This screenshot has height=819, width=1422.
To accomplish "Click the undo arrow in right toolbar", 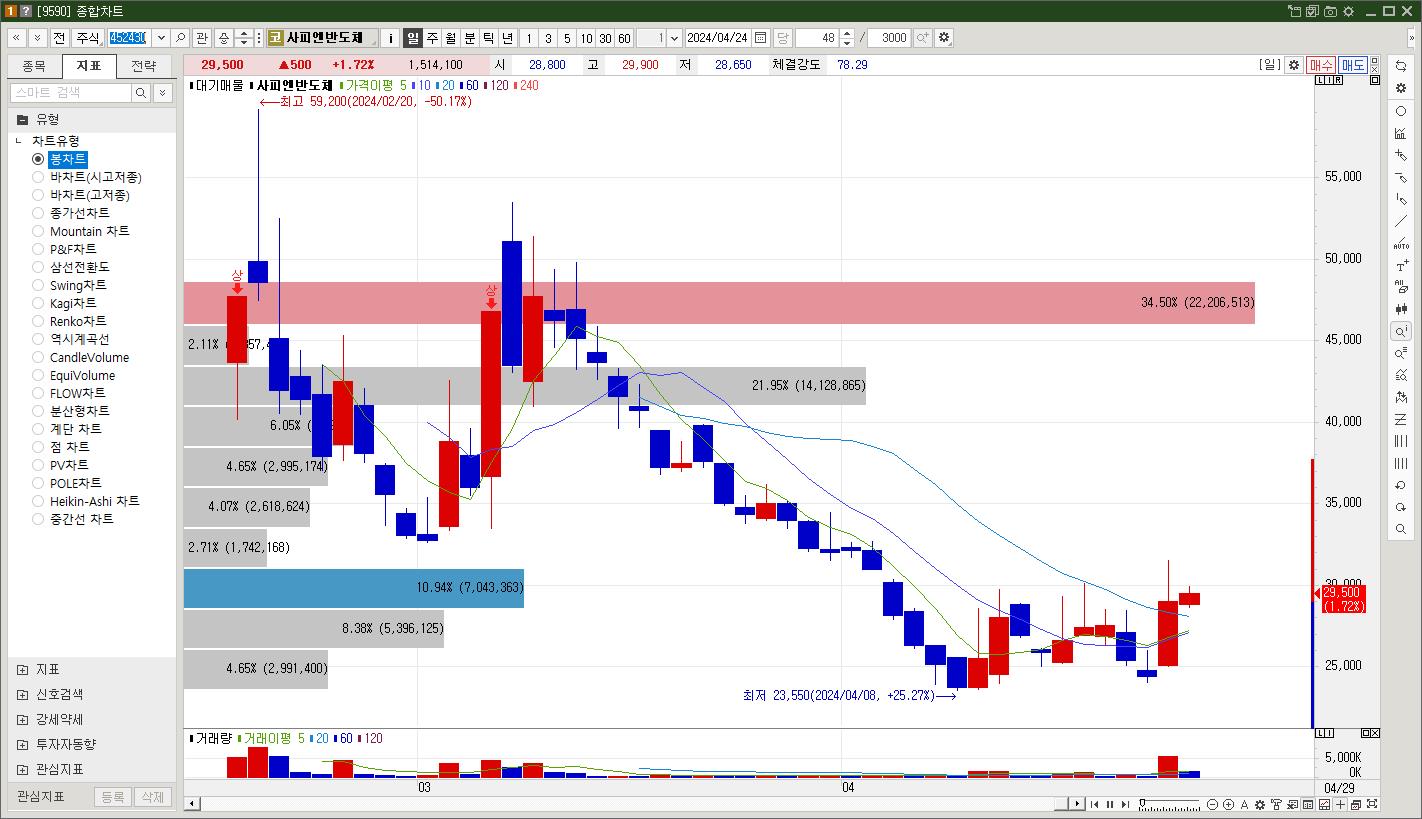I will pos(1401,485).
